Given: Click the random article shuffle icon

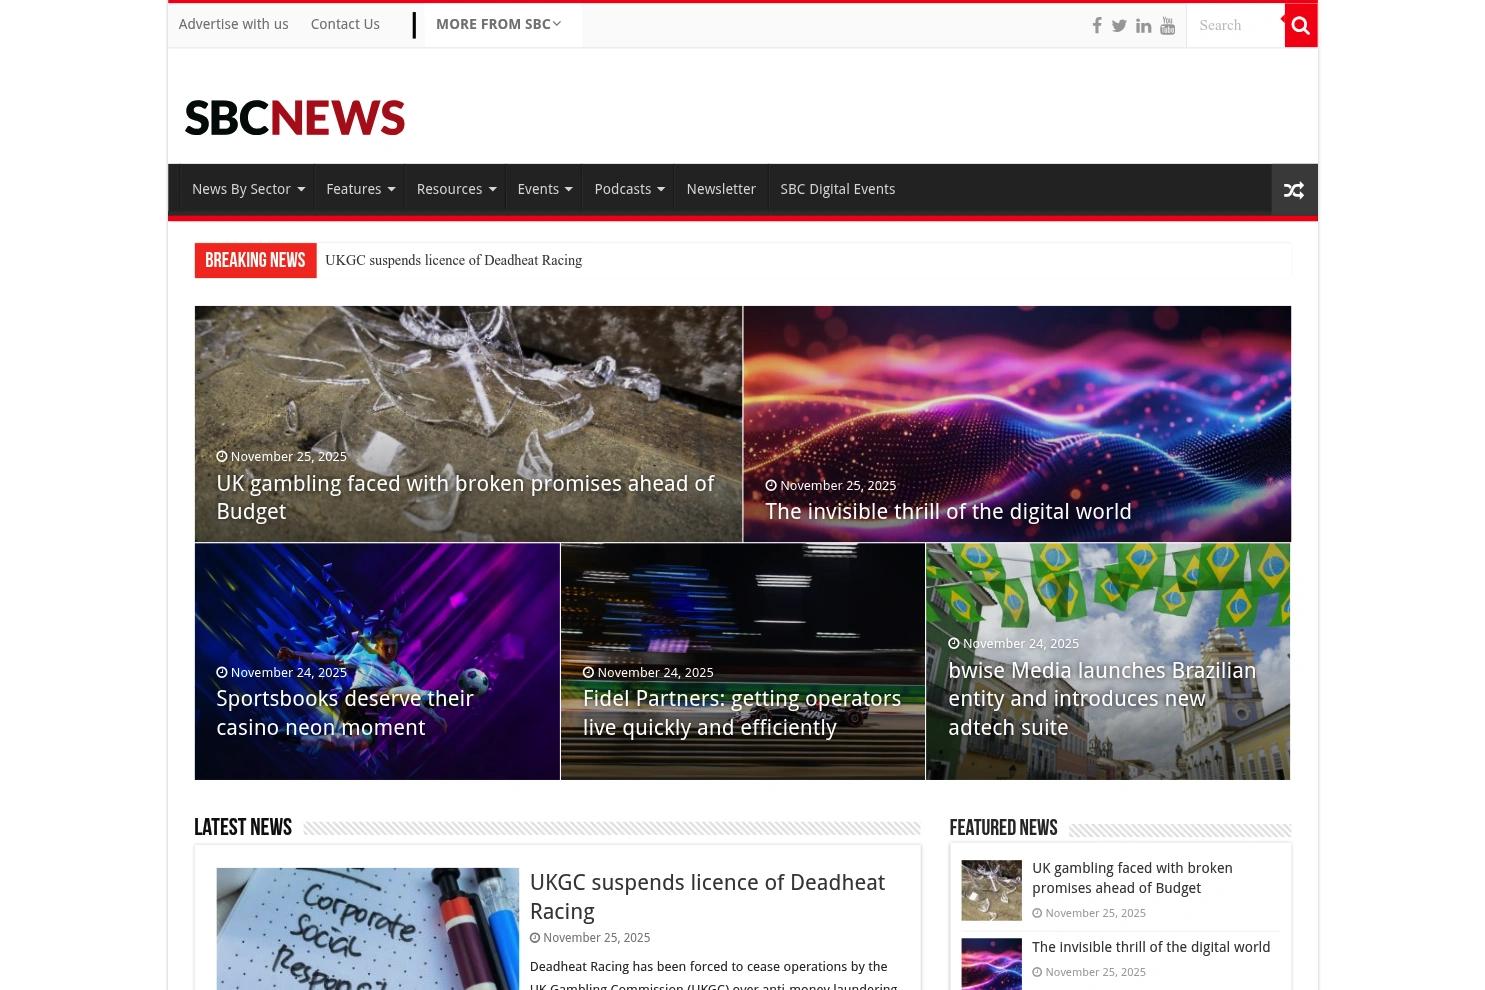Looking at the screenshot, I should pyautogui.click(x=1294, y=190).
